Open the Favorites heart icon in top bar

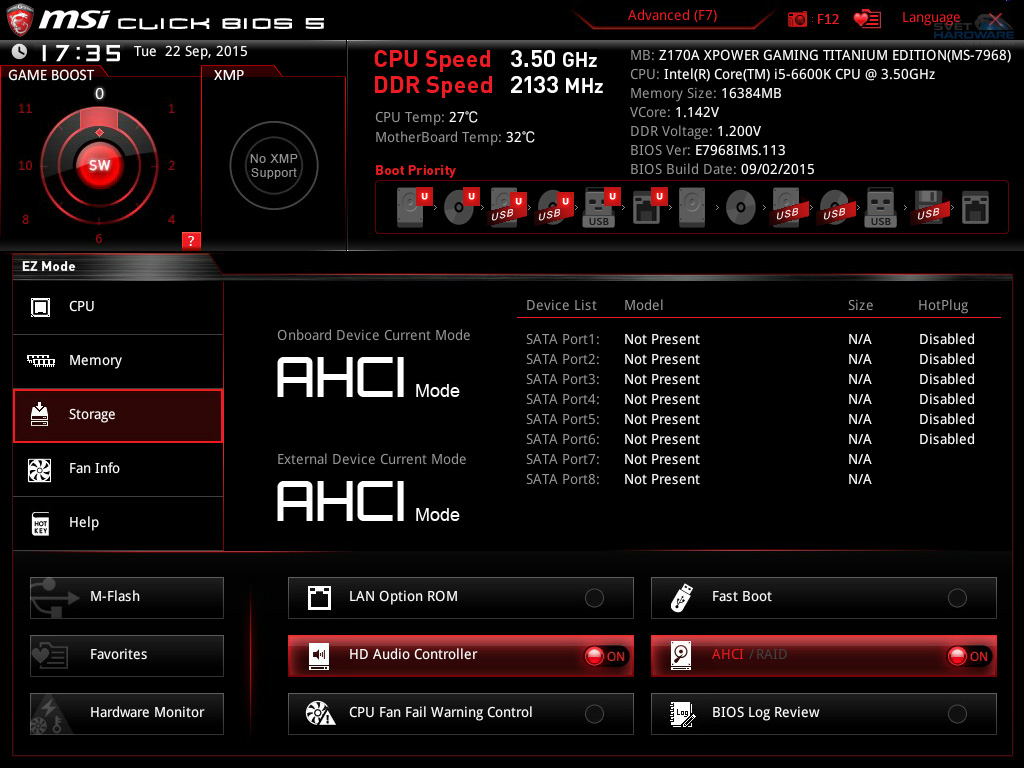866,18
